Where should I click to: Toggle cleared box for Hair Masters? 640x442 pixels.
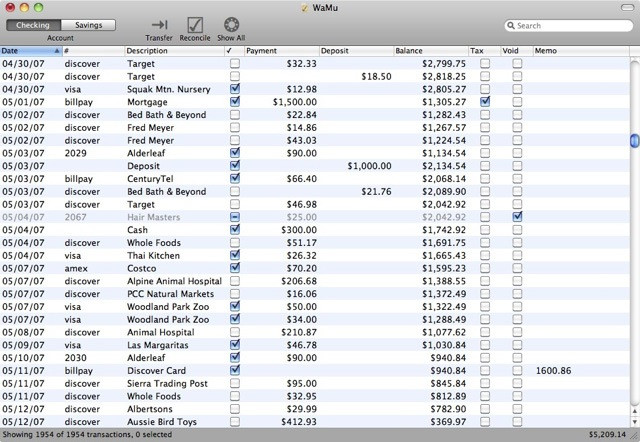coord(235,217)
